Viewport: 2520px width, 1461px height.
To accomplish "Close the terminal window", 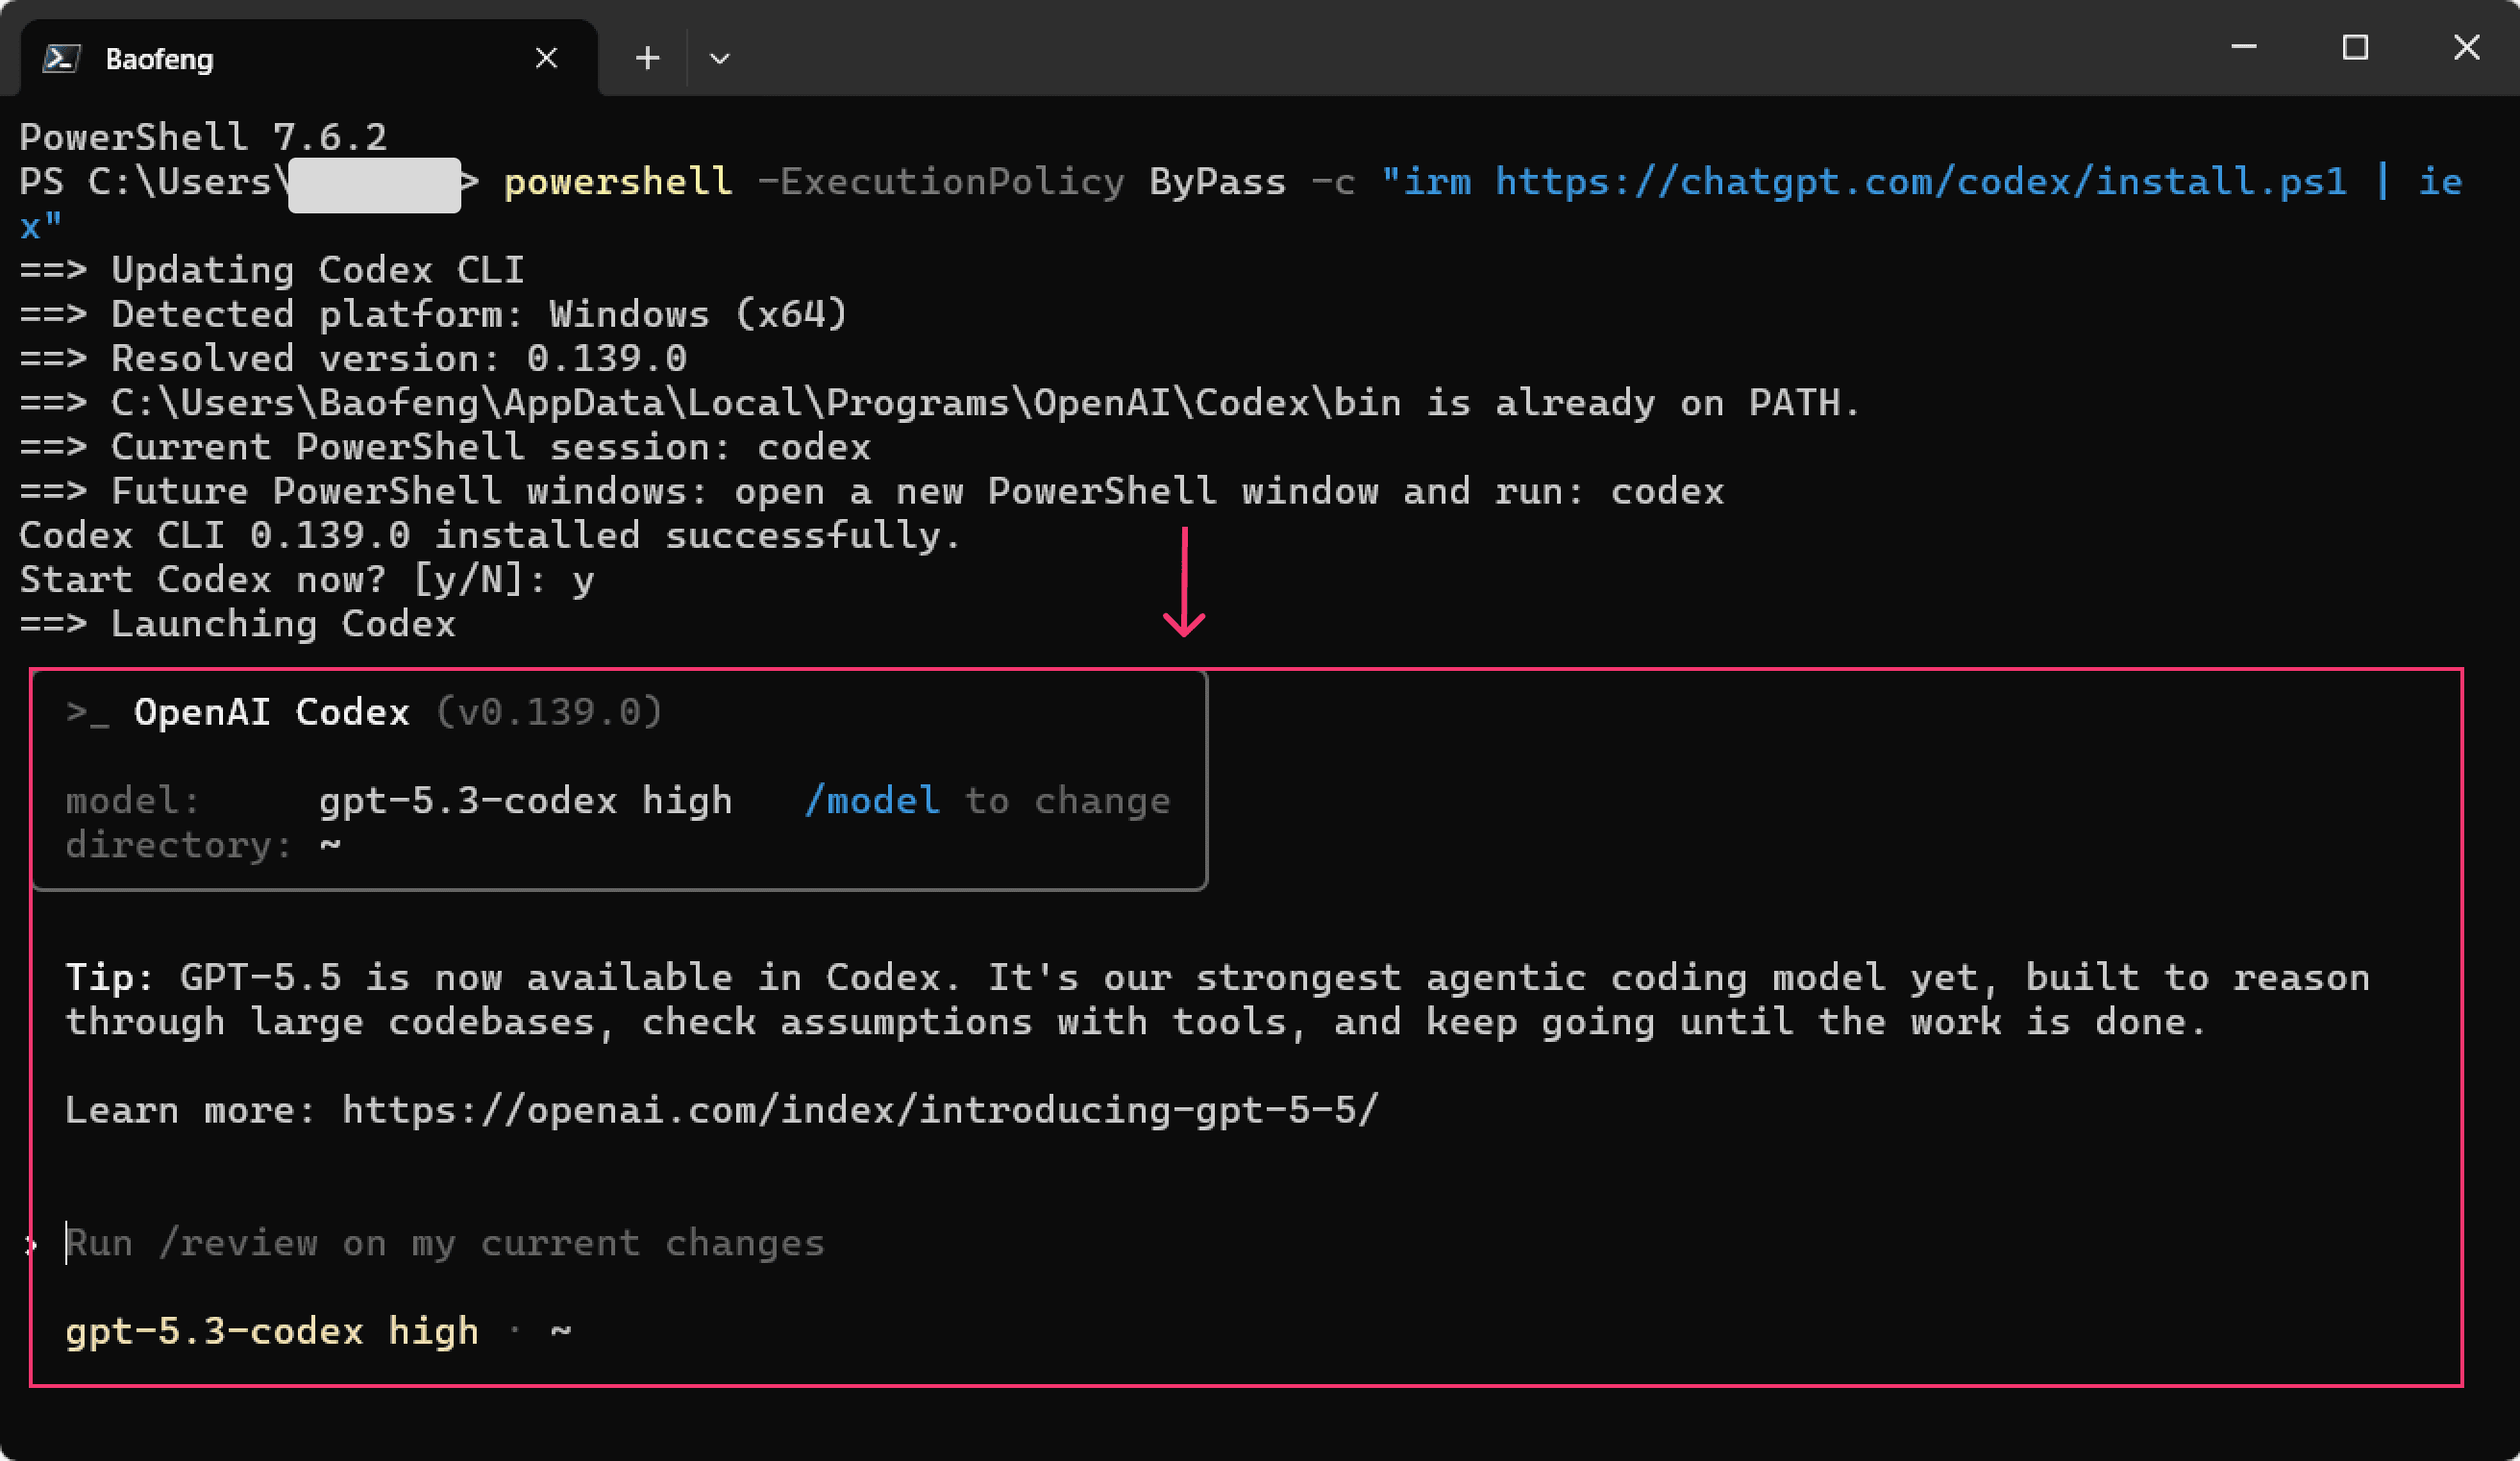I will pos(2466,47).
